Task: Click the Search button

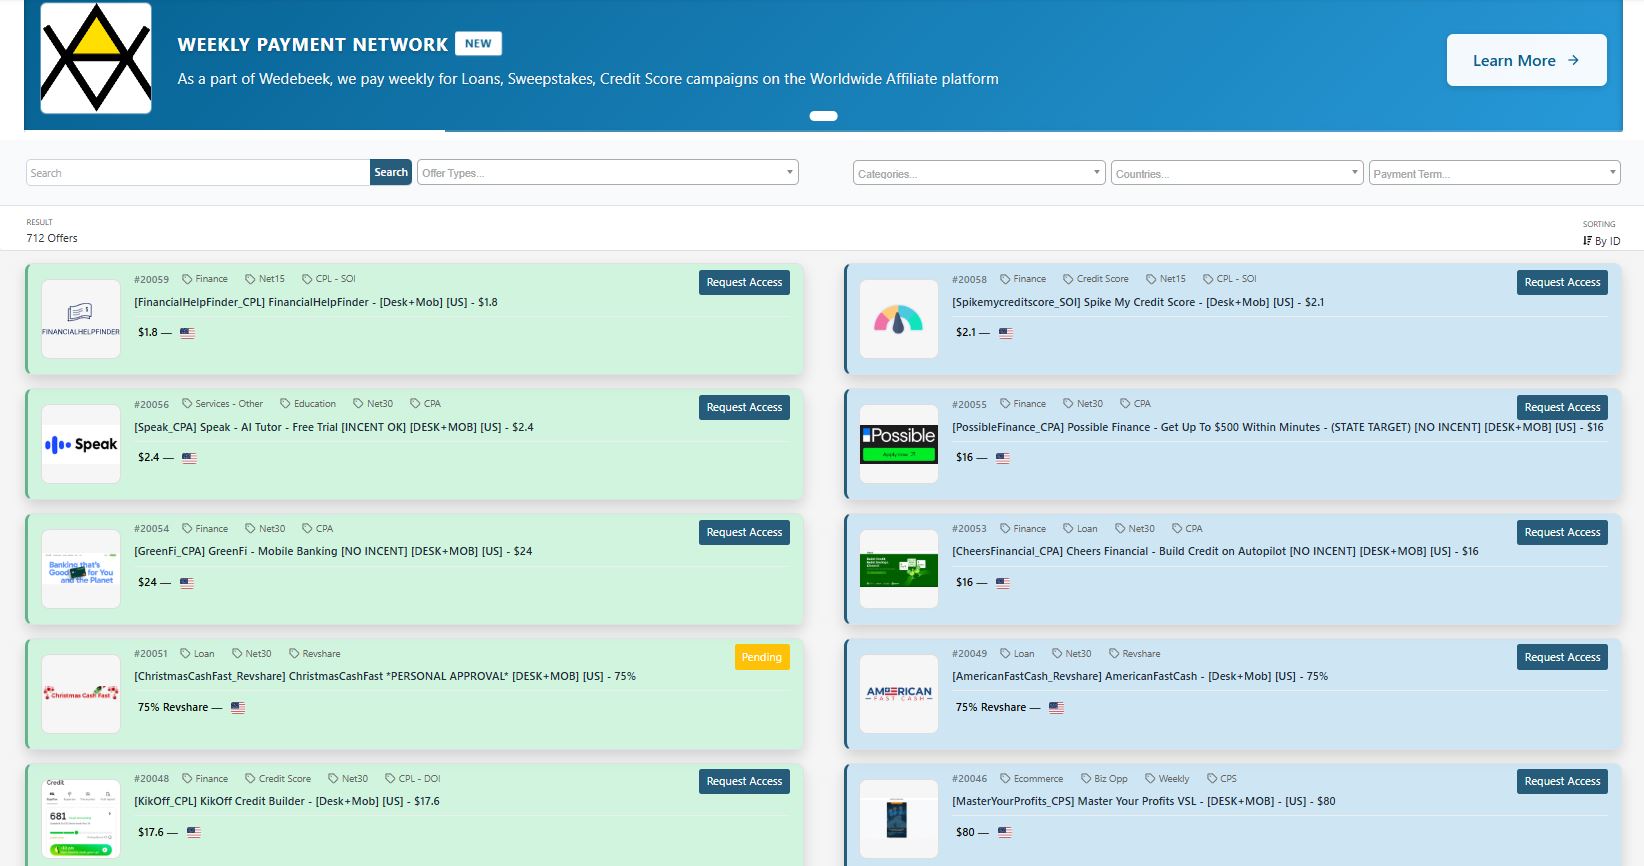Action: (391, 173)
